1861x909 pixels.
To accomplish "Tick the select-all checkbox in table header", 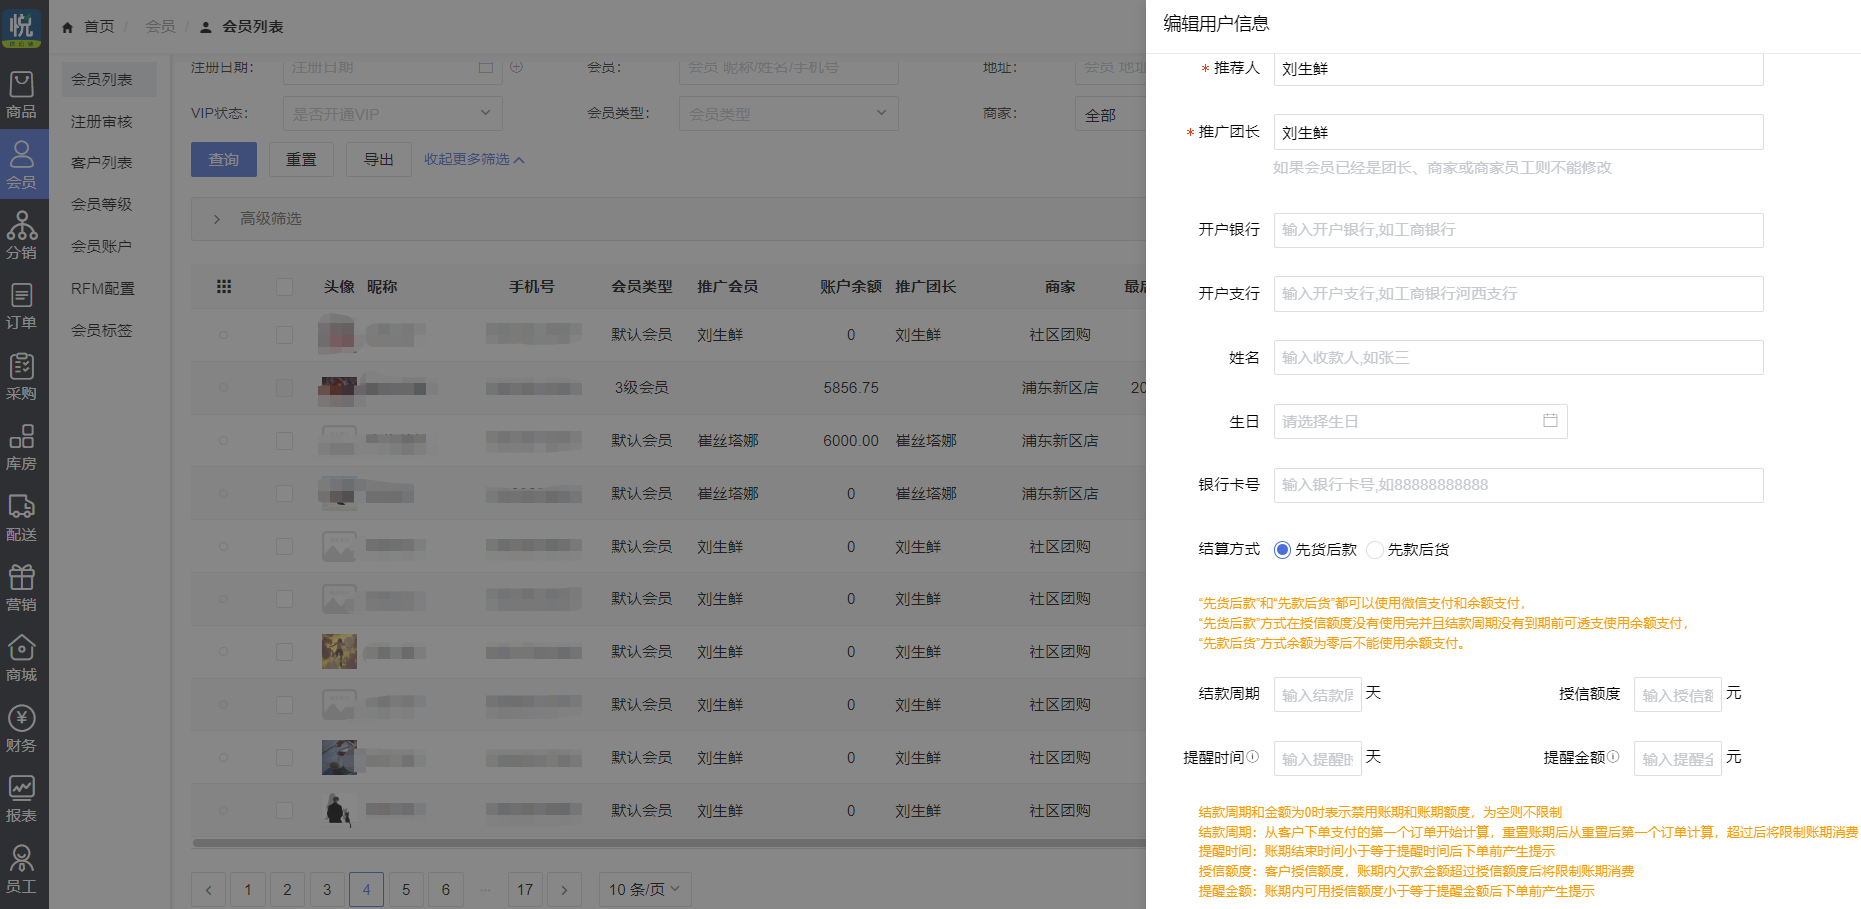I will pyautogui.click(x=285, y=287).
